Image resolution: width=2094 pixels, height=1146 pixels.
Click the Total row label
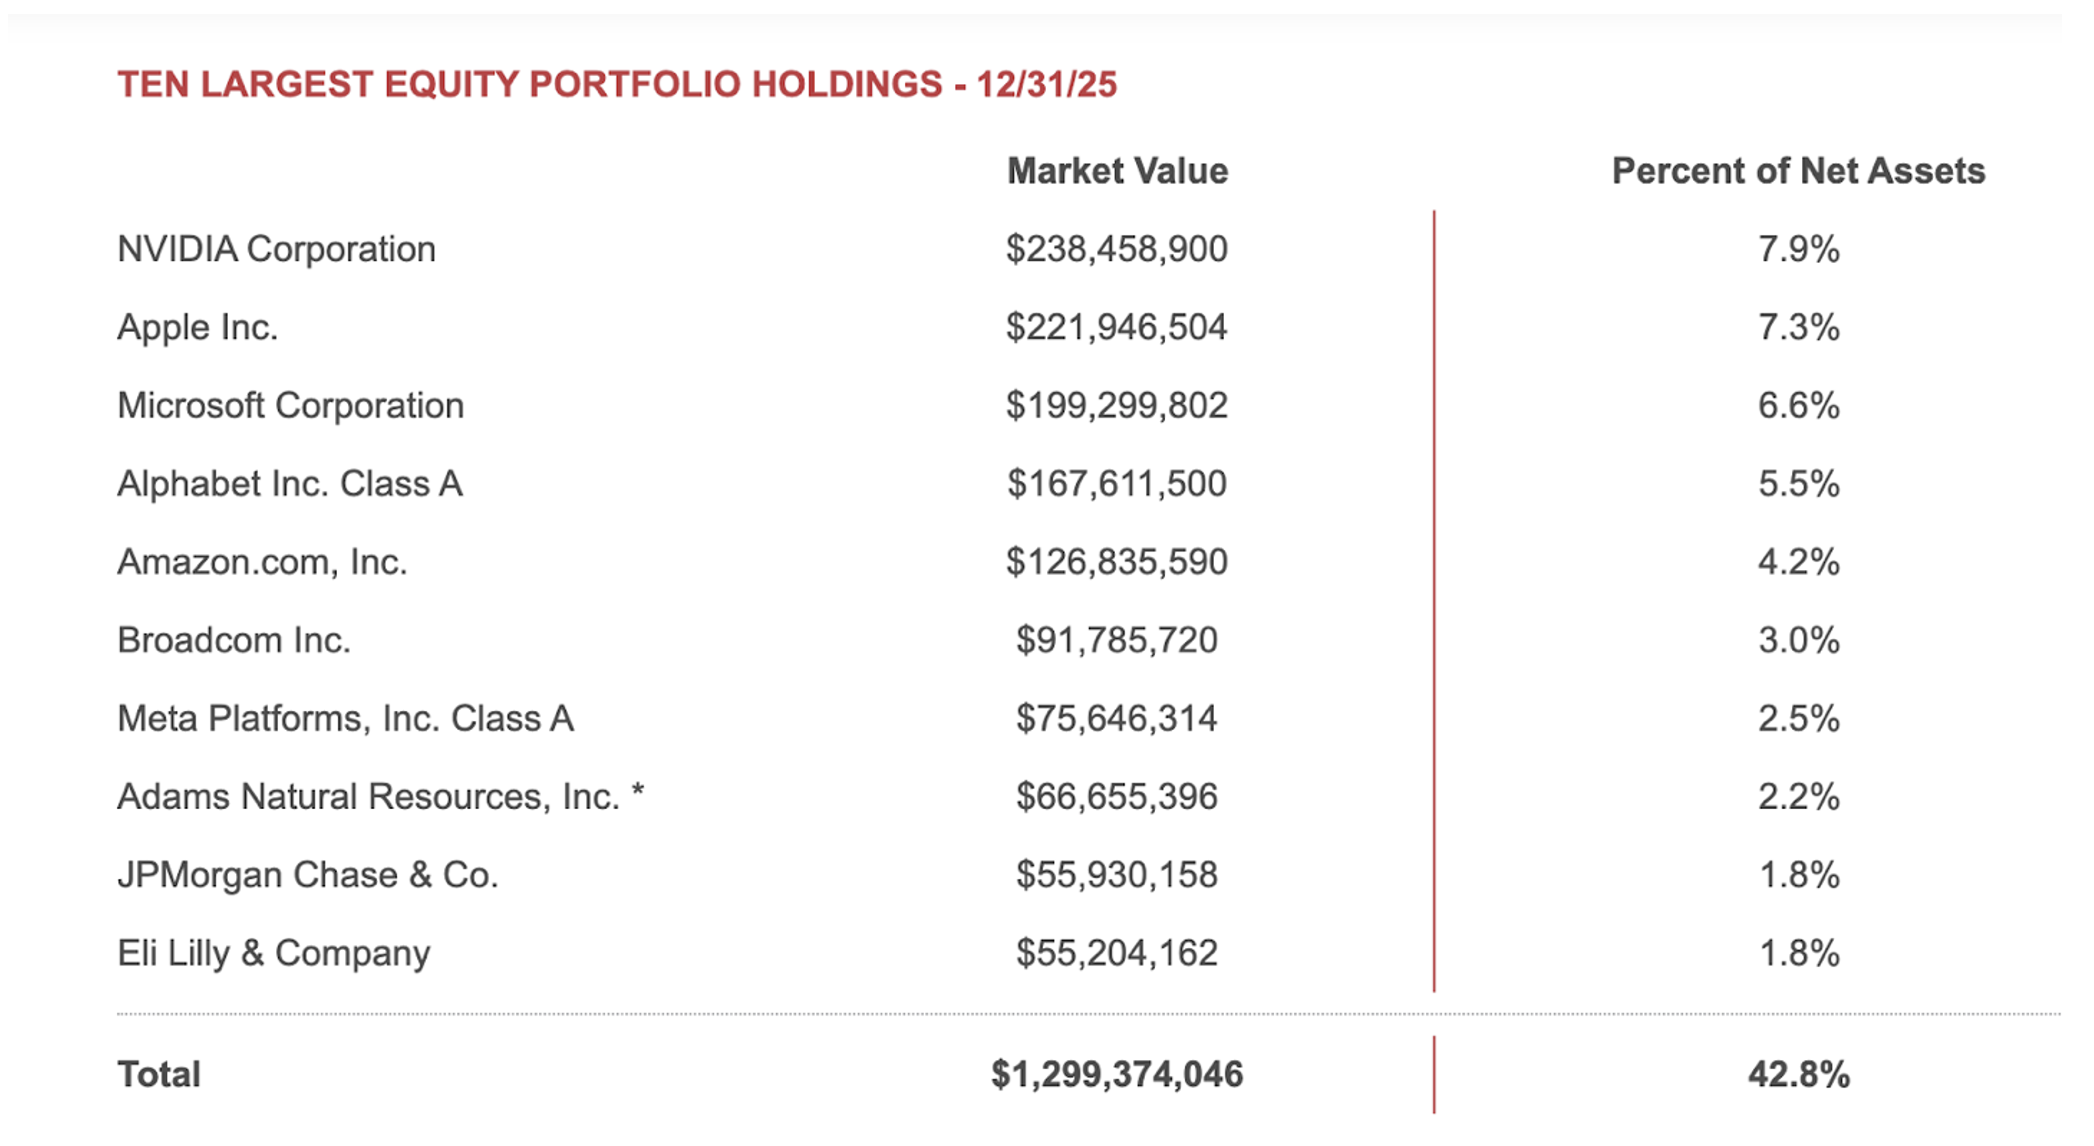[x=159, y=1074]
